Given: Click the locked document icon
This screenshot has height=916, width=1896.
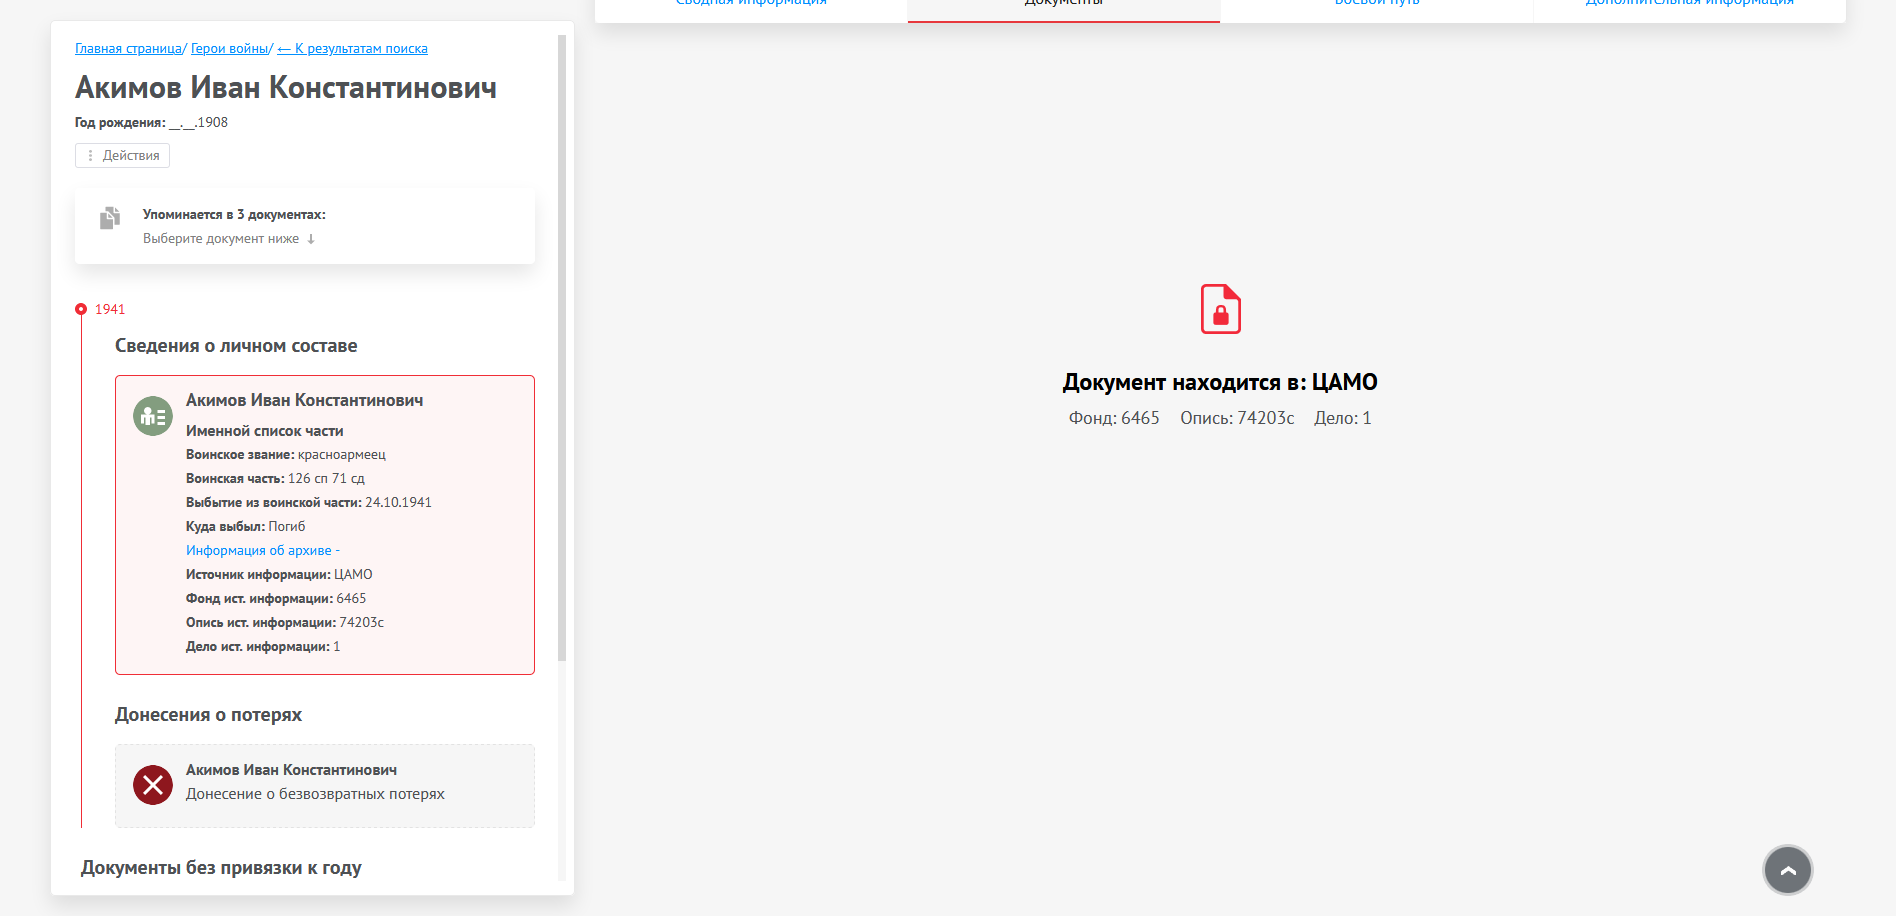Looking at the screenshot, I should (x=1220, y=309).
